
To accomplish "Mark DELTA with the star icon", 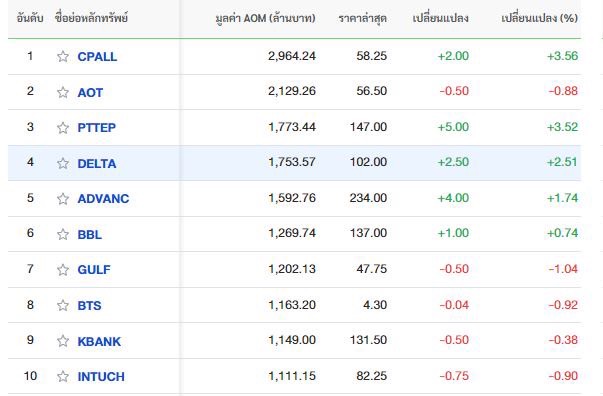I will pyautogui.click(x=63, y=163).
